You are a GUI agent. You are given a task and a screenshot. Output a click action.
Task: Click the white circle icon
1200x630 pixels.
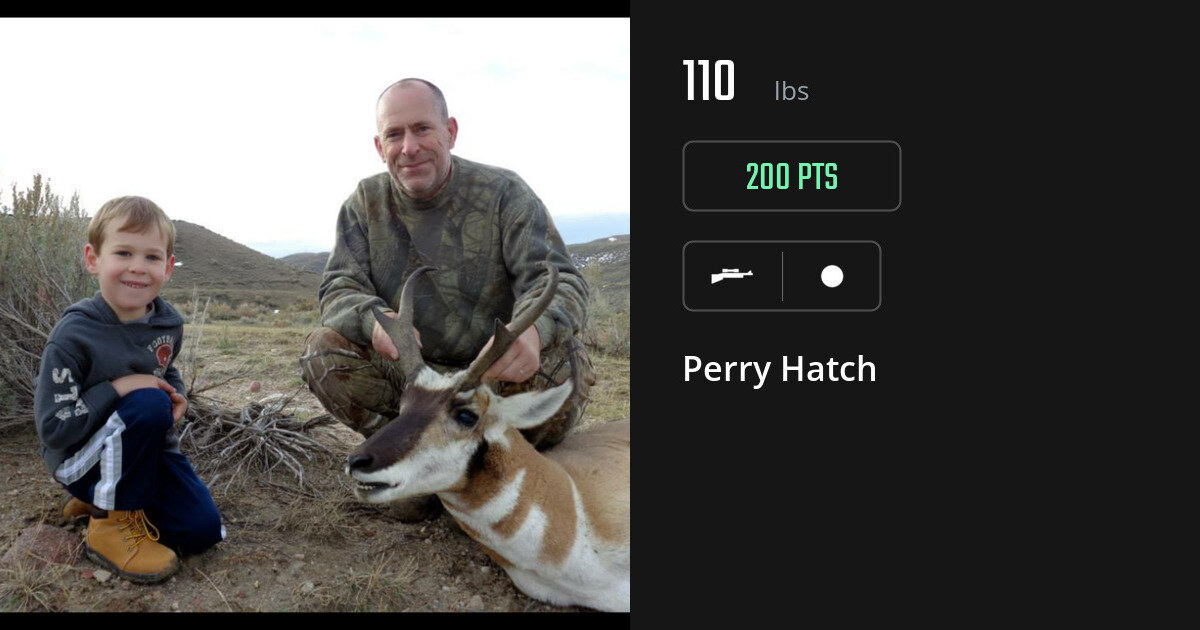(832, 276)
